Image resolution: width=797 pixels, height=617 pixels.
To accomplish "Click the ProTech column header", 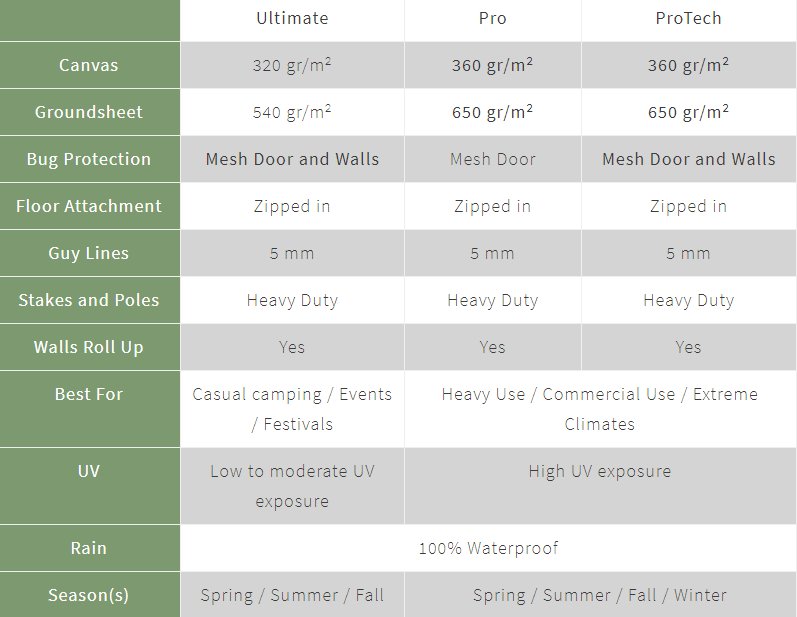I will [688, 18].
